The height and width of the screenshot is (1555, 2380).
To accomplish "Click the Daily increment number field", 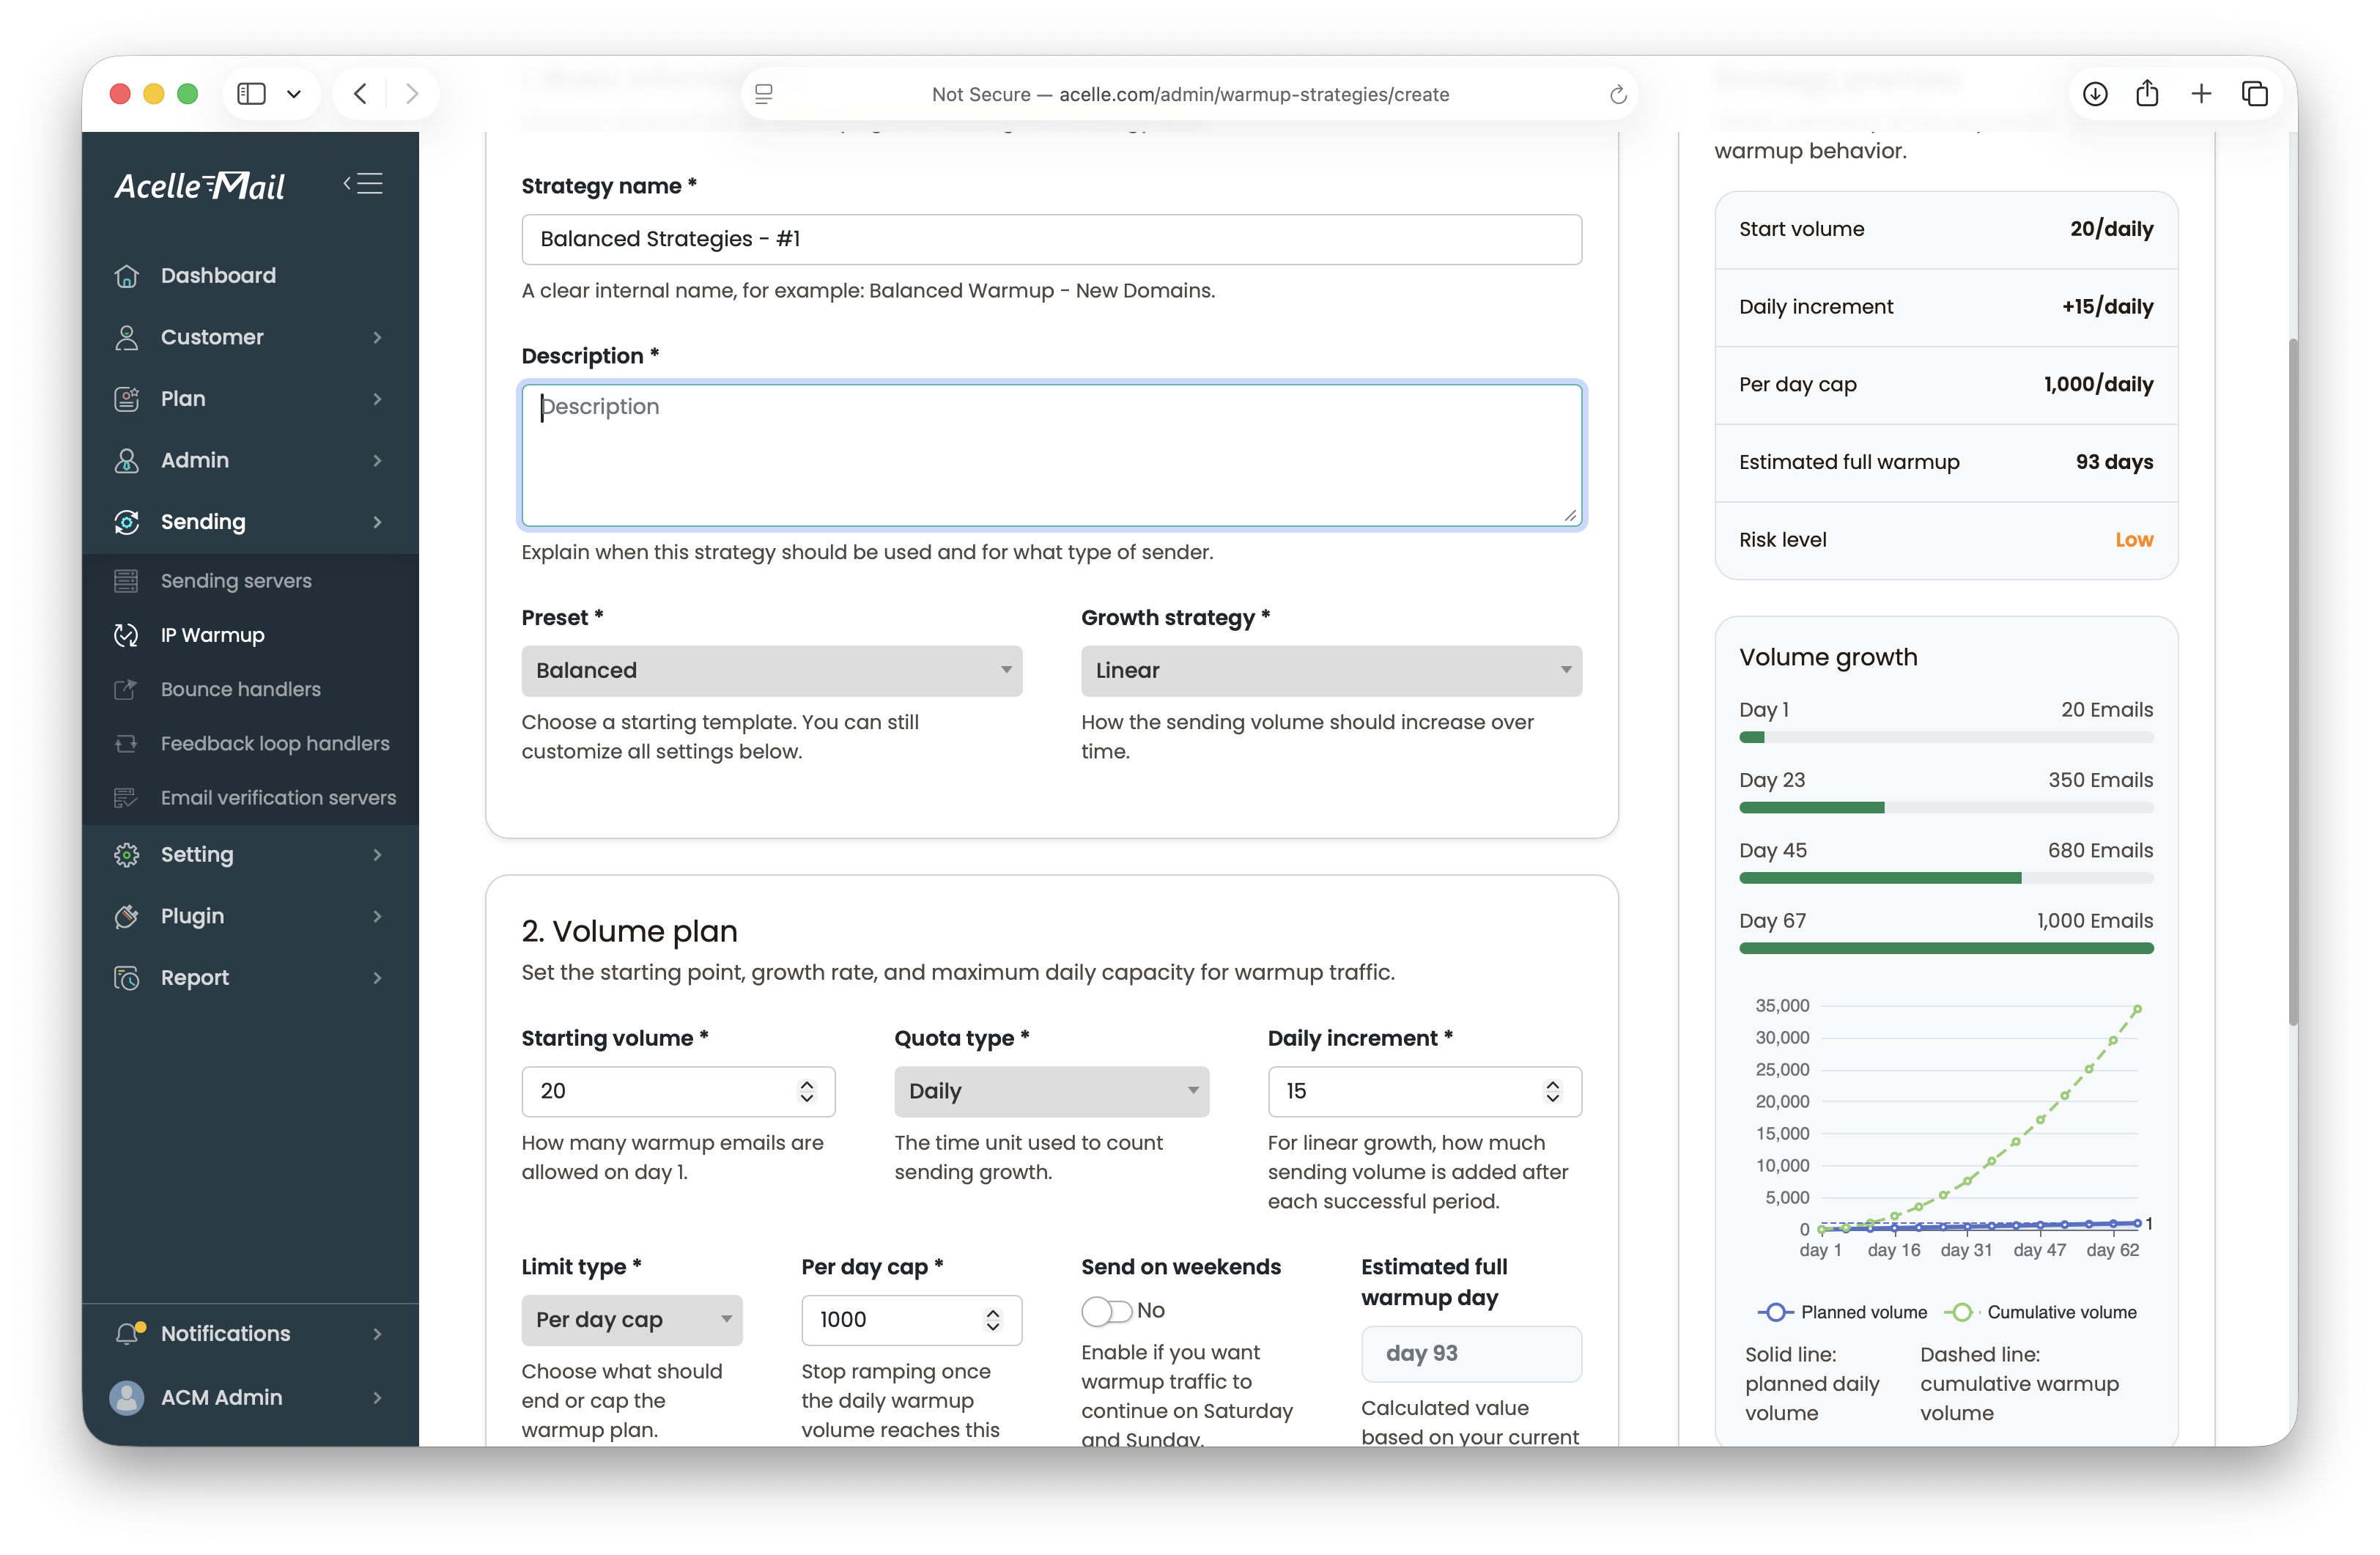I will [1424, 1091].
